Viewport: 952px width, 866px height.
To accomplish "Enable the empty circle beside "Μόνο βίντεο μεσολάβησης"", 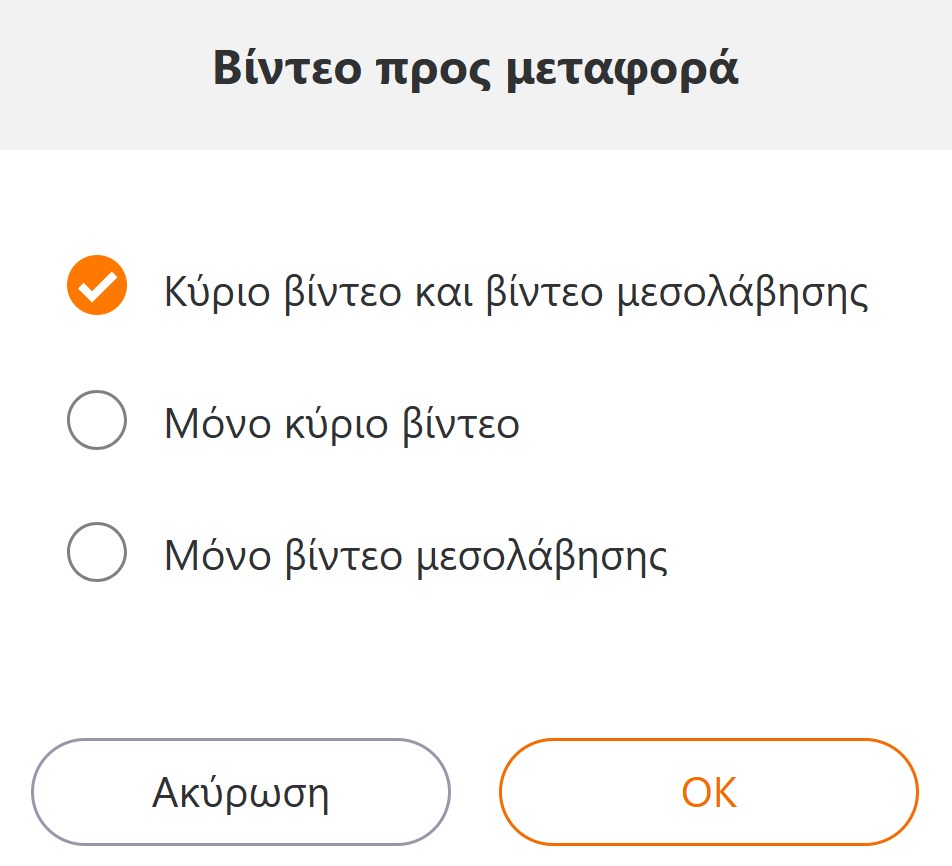I will pos(97,552).
